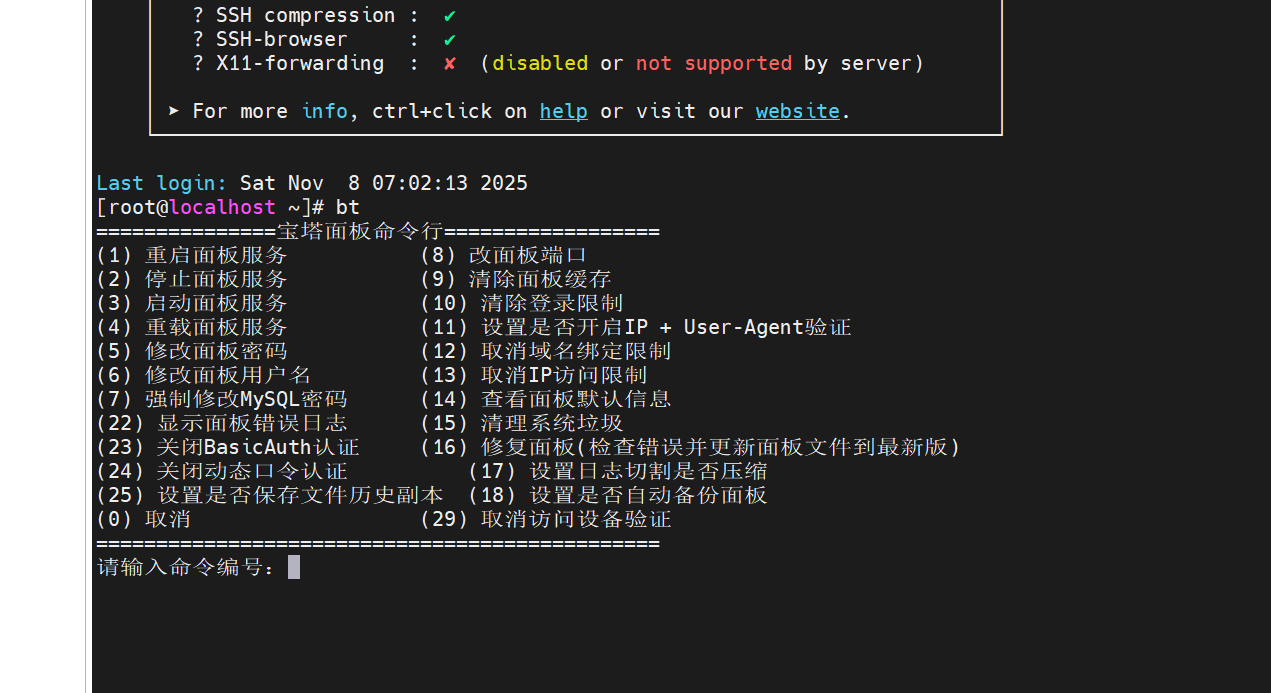Click option (5) 修改面板密码
Viewport: 1271px width, 693px height.
click(x=192, y=351)
